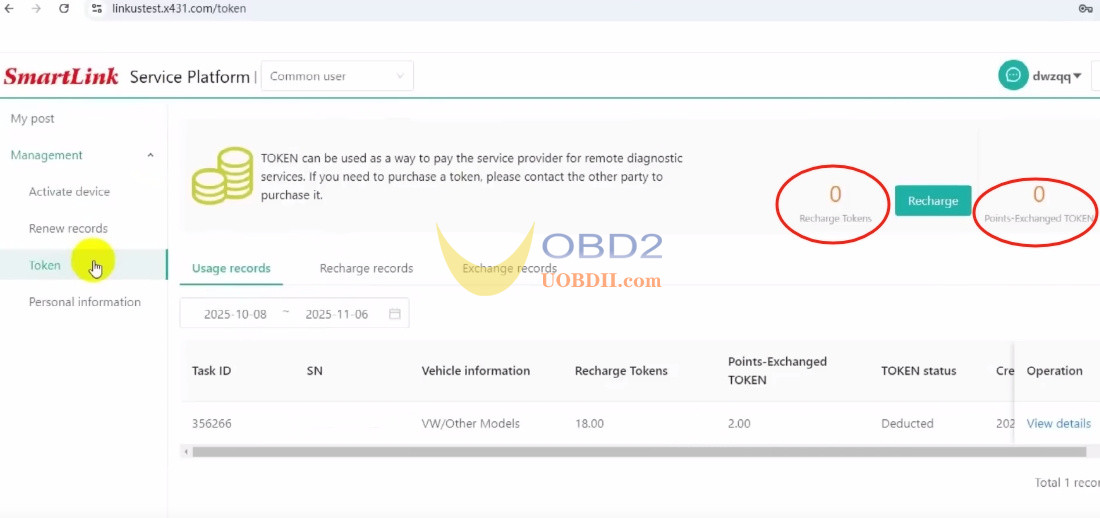The height and width of the screenshot is (518, 1100).
Task: Go forward in browser history
Action: pos(36,8)
